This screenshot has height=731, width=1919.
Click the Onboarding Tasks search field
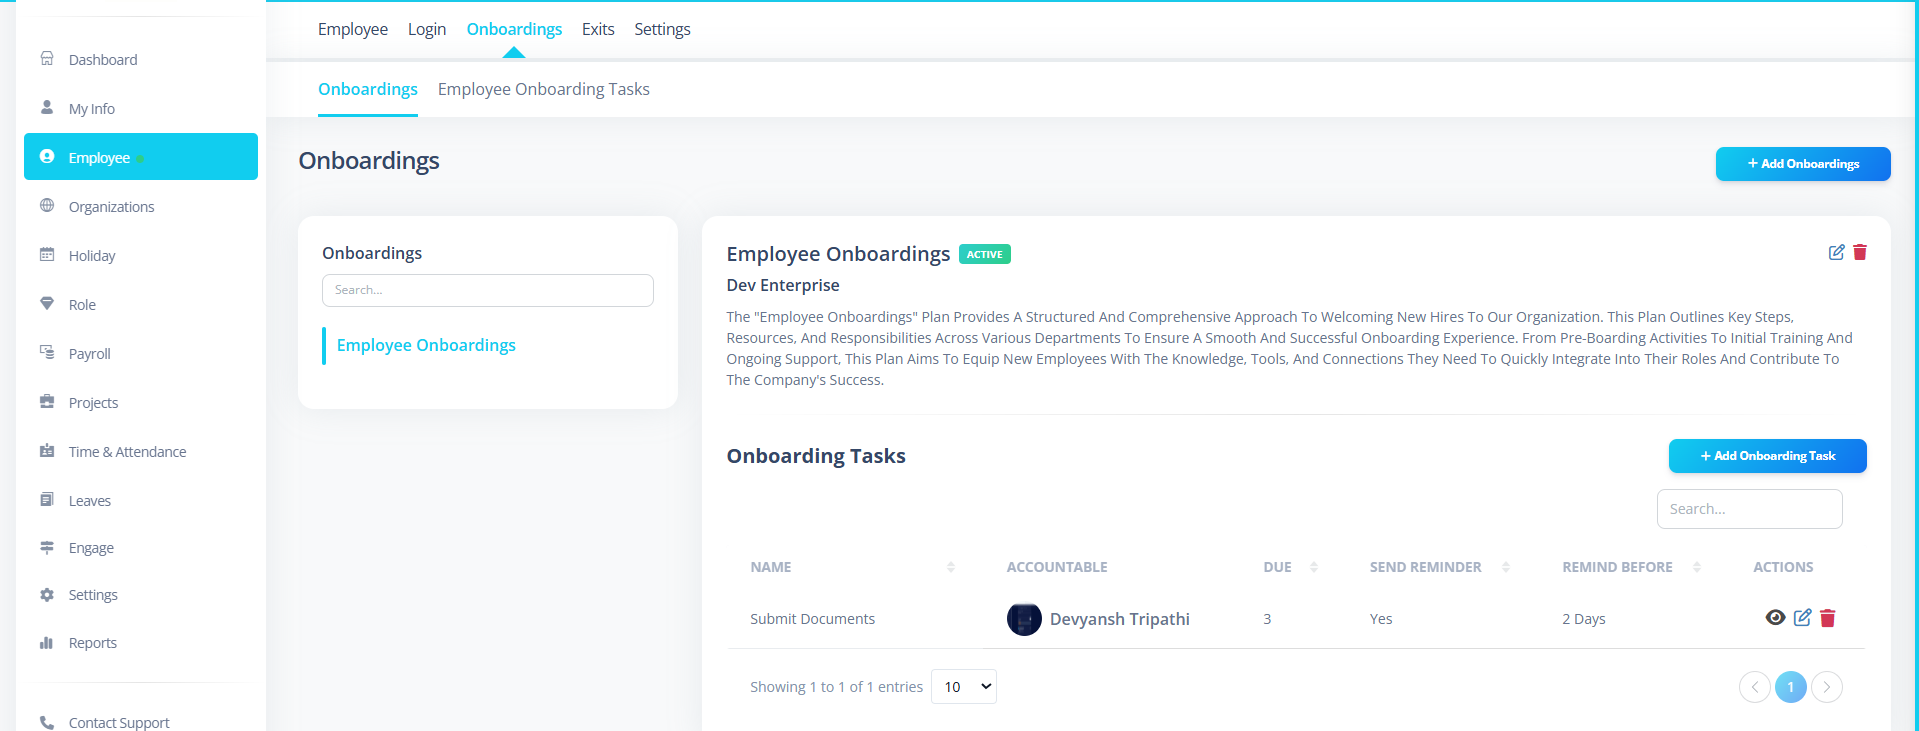click(1750, 509)
